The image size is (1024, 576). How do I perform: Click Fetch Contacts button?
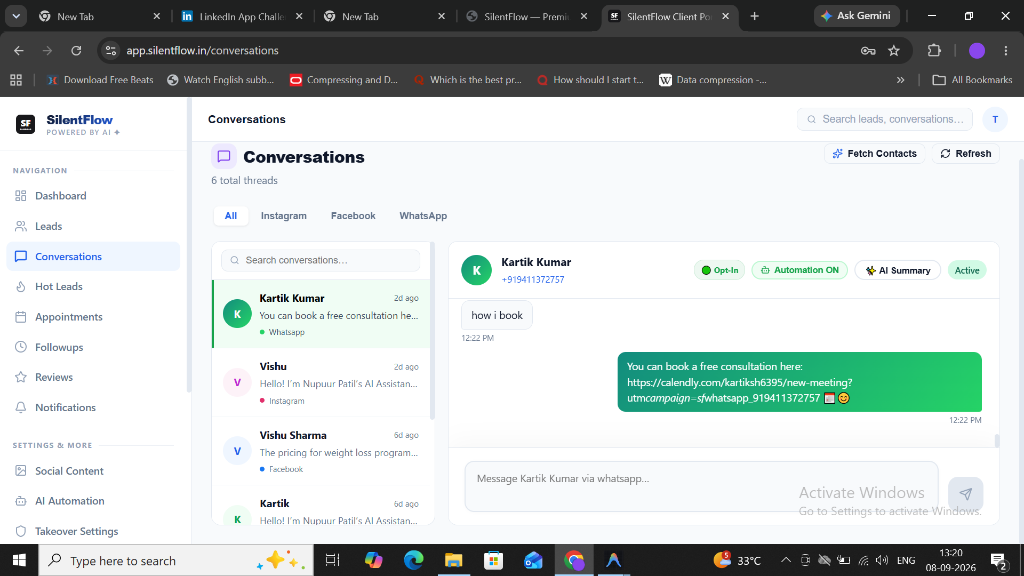[x=874, y=153]
